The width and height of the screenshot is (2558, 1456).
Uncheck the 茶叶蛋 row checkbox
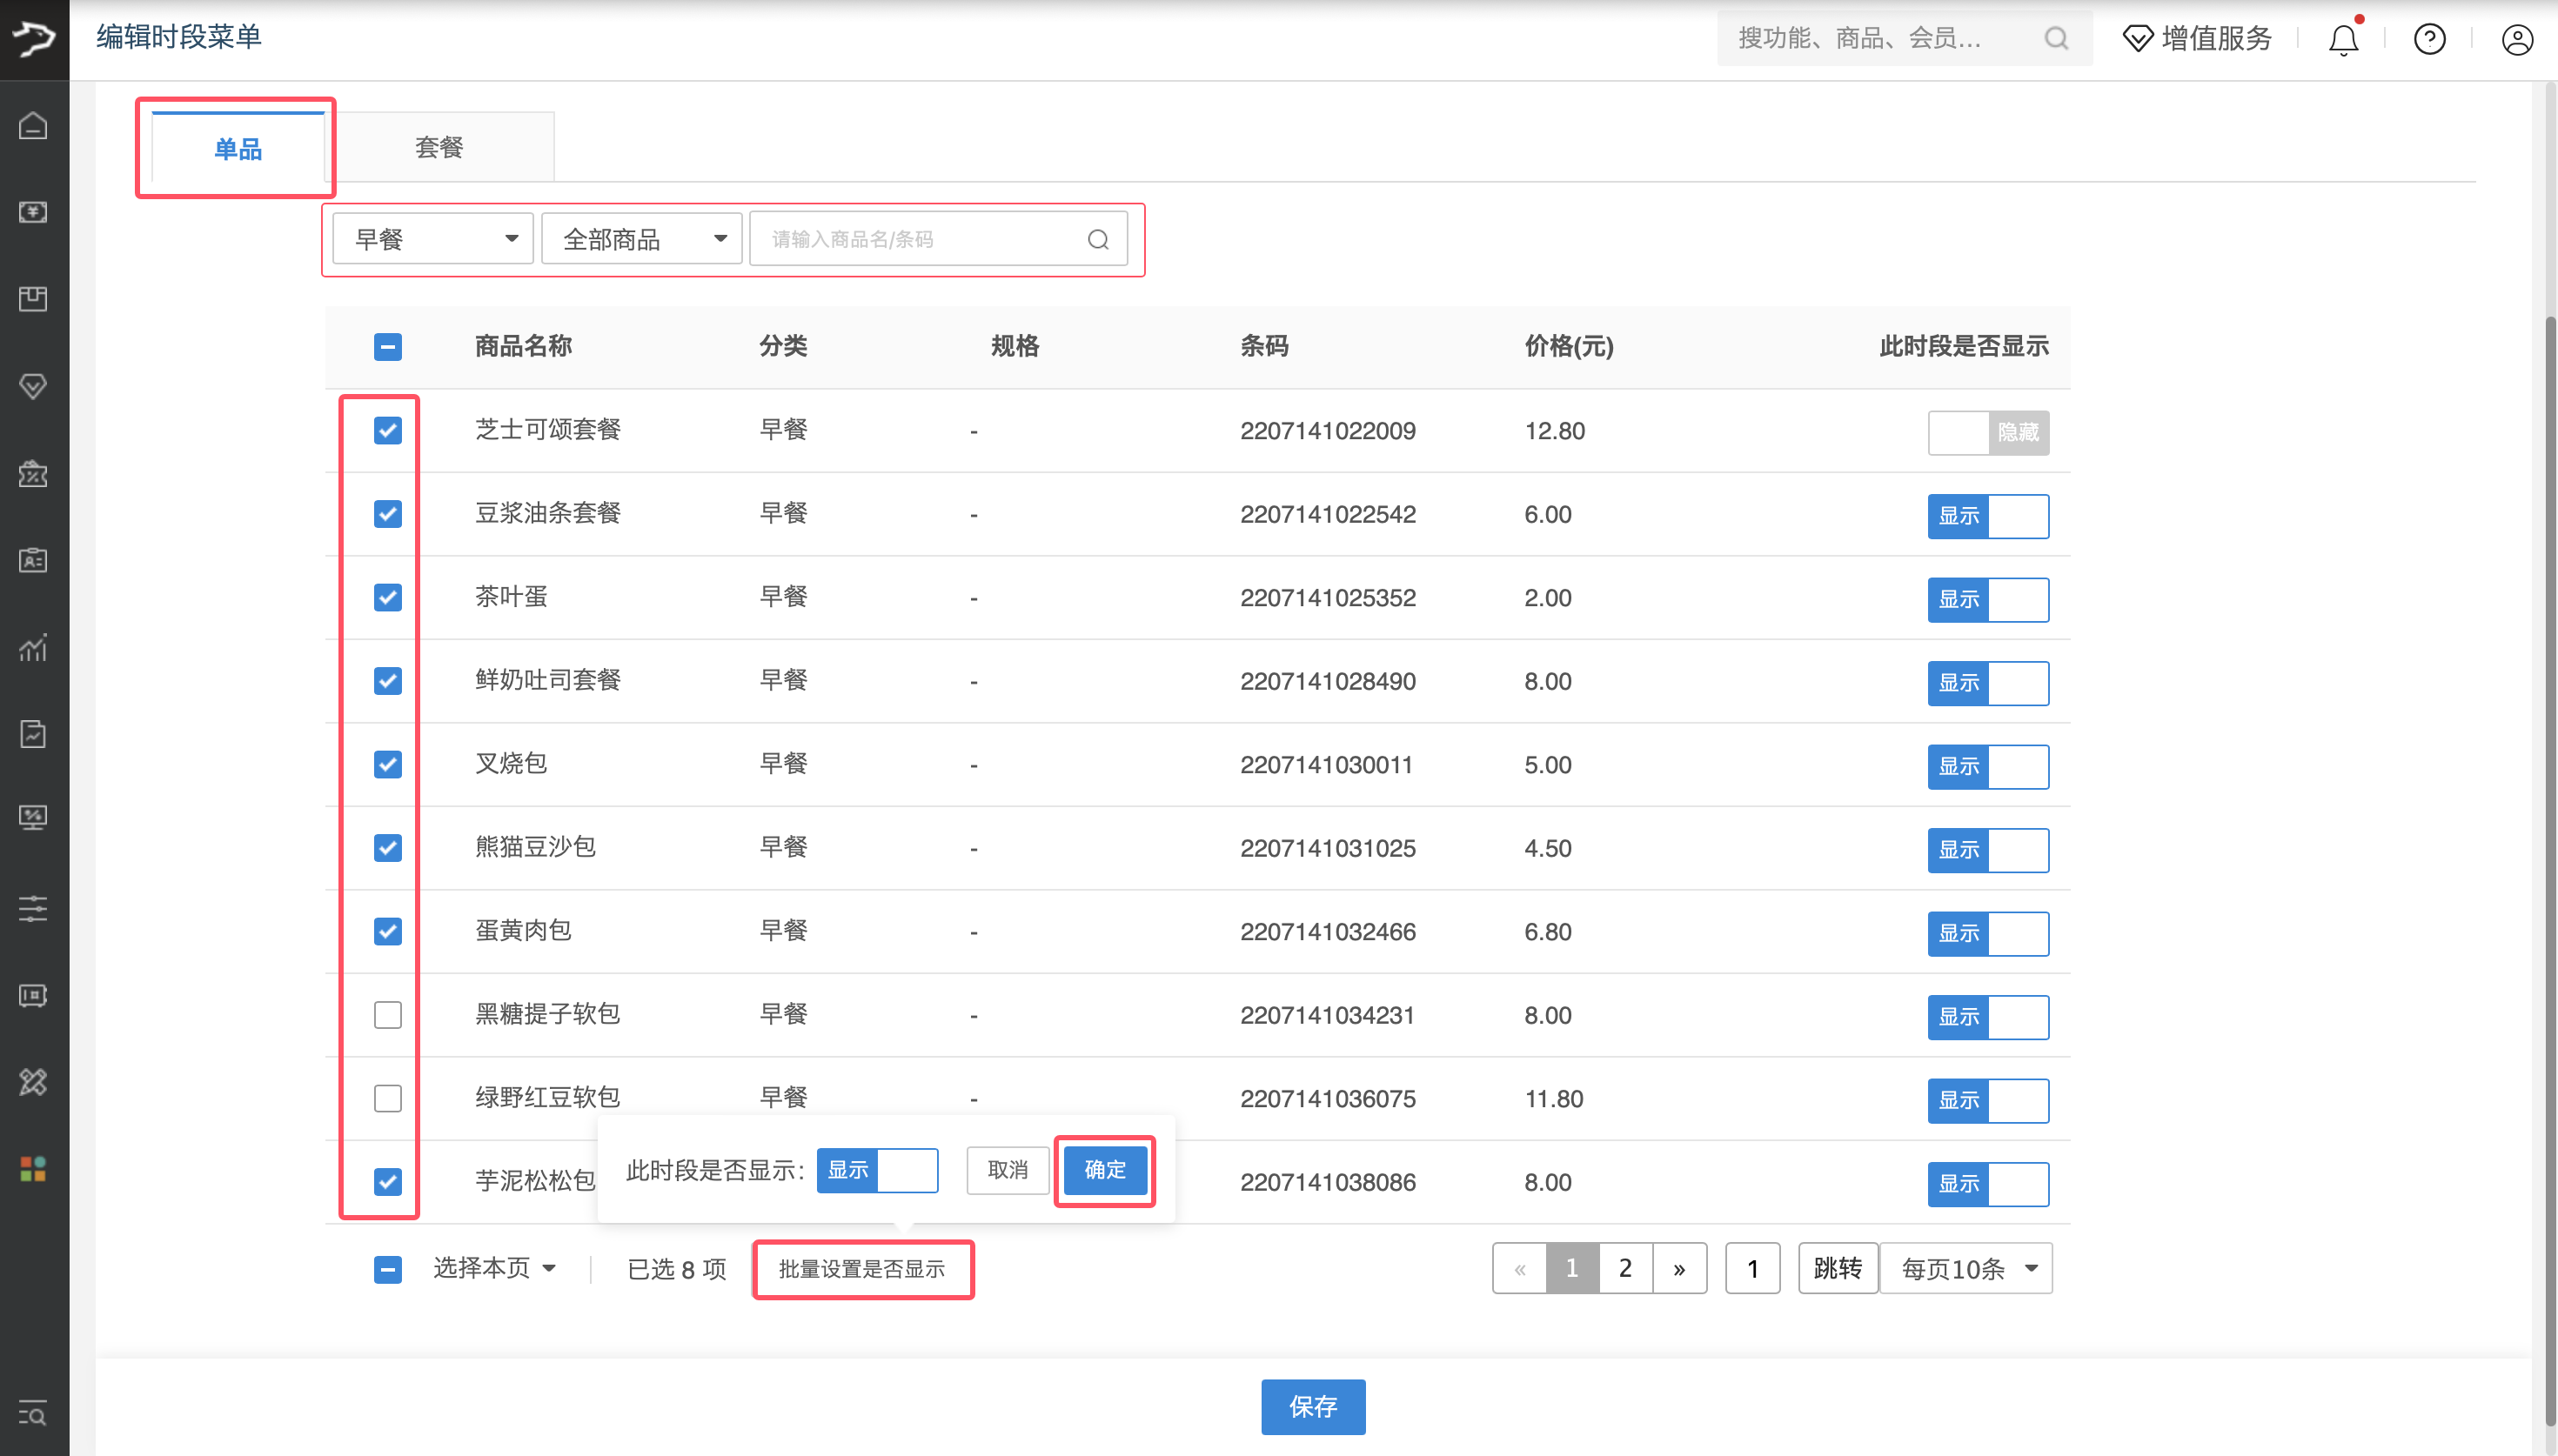click(387, 598)
